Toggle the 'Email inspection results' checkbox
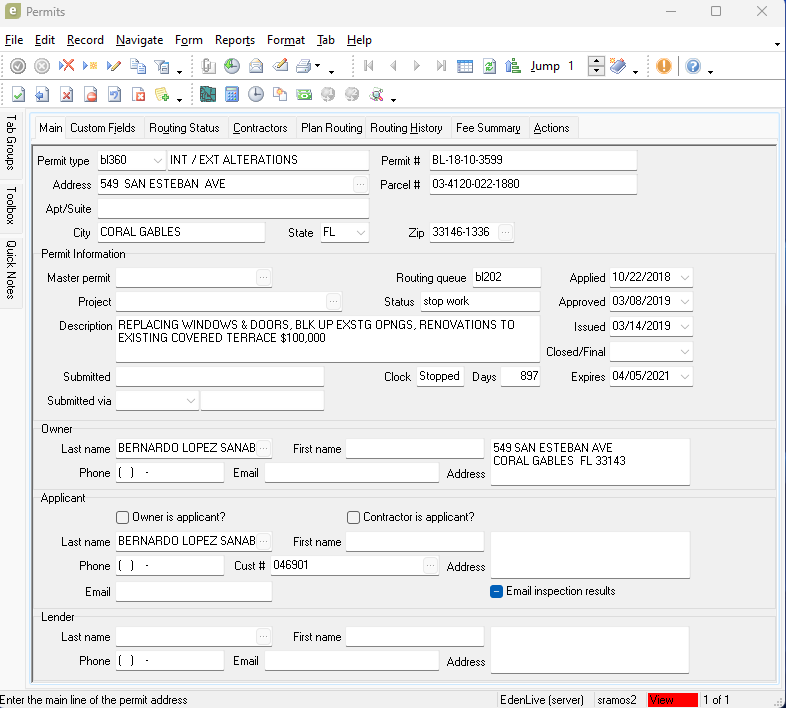The width and height of the screenshot is (786, 708). [x=496, y=591]
